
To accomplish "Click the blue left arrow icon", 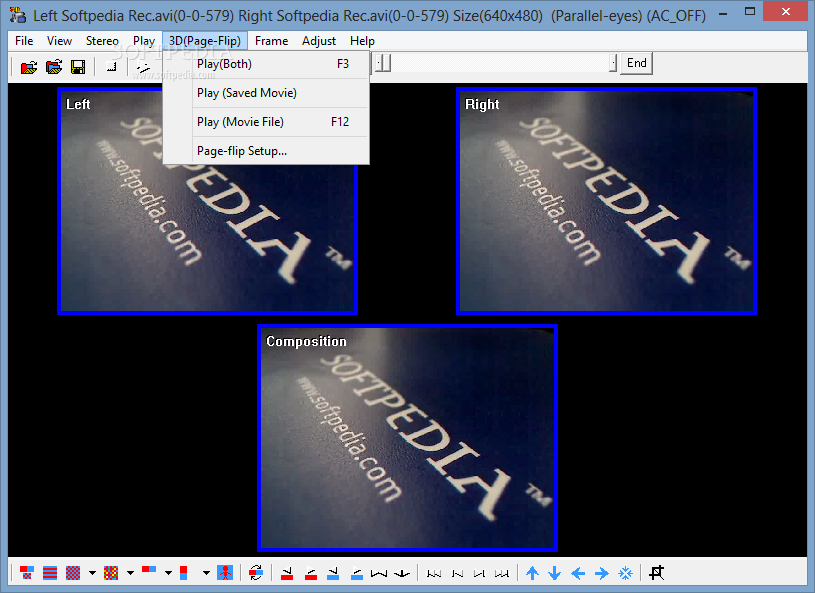I will click(x=578, y=573).
